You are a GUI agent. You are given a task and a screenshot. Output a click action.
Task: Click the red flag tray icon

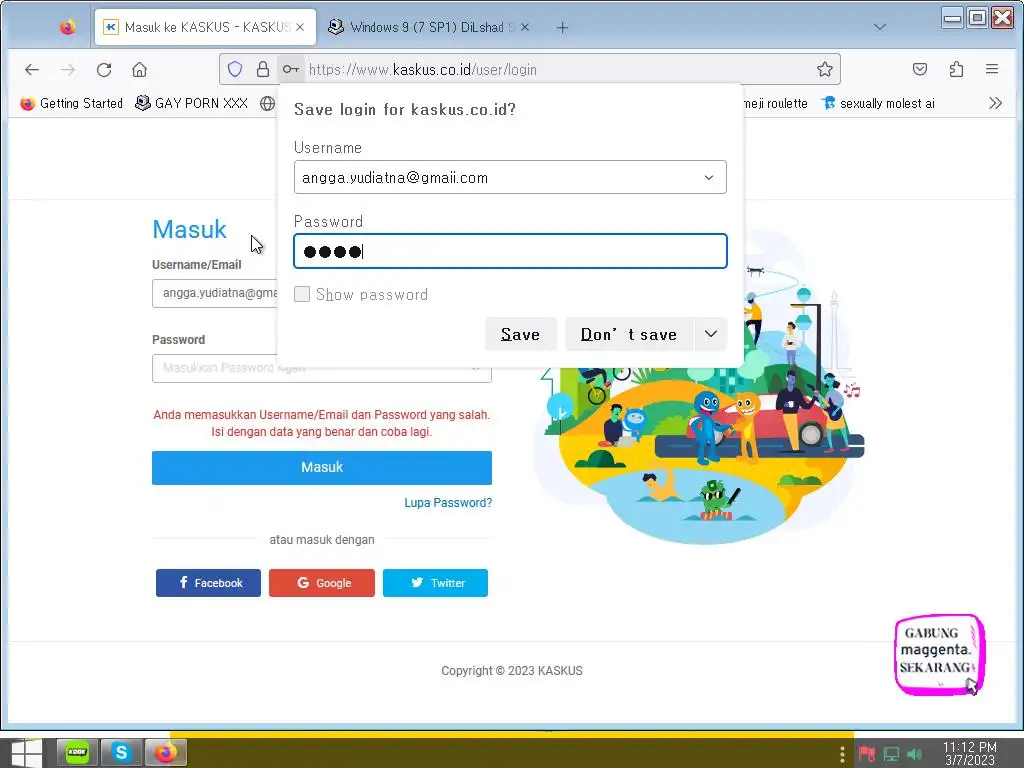pyautogui.click(x=867, y=754)
